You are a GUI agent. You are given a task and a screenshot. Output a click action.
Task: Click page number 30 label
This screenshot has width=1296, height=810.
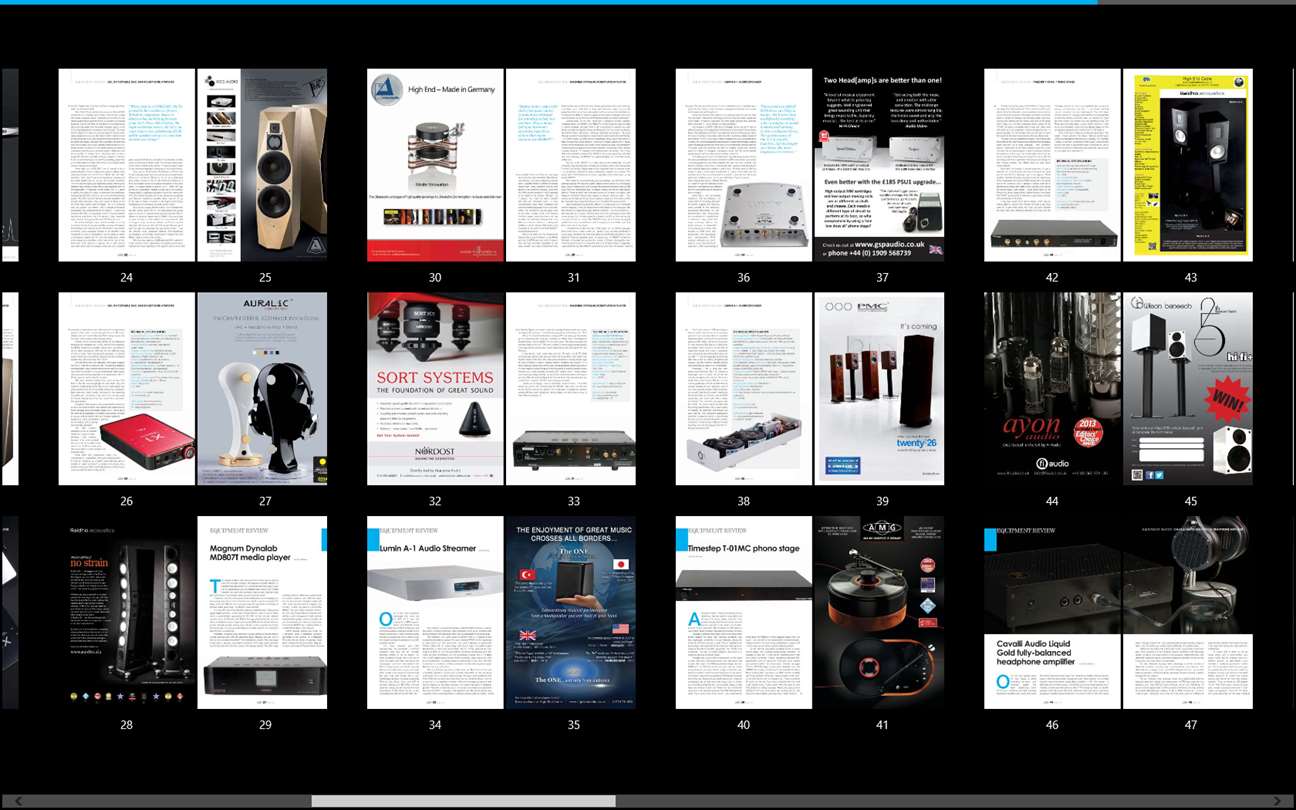click(435, 277)
